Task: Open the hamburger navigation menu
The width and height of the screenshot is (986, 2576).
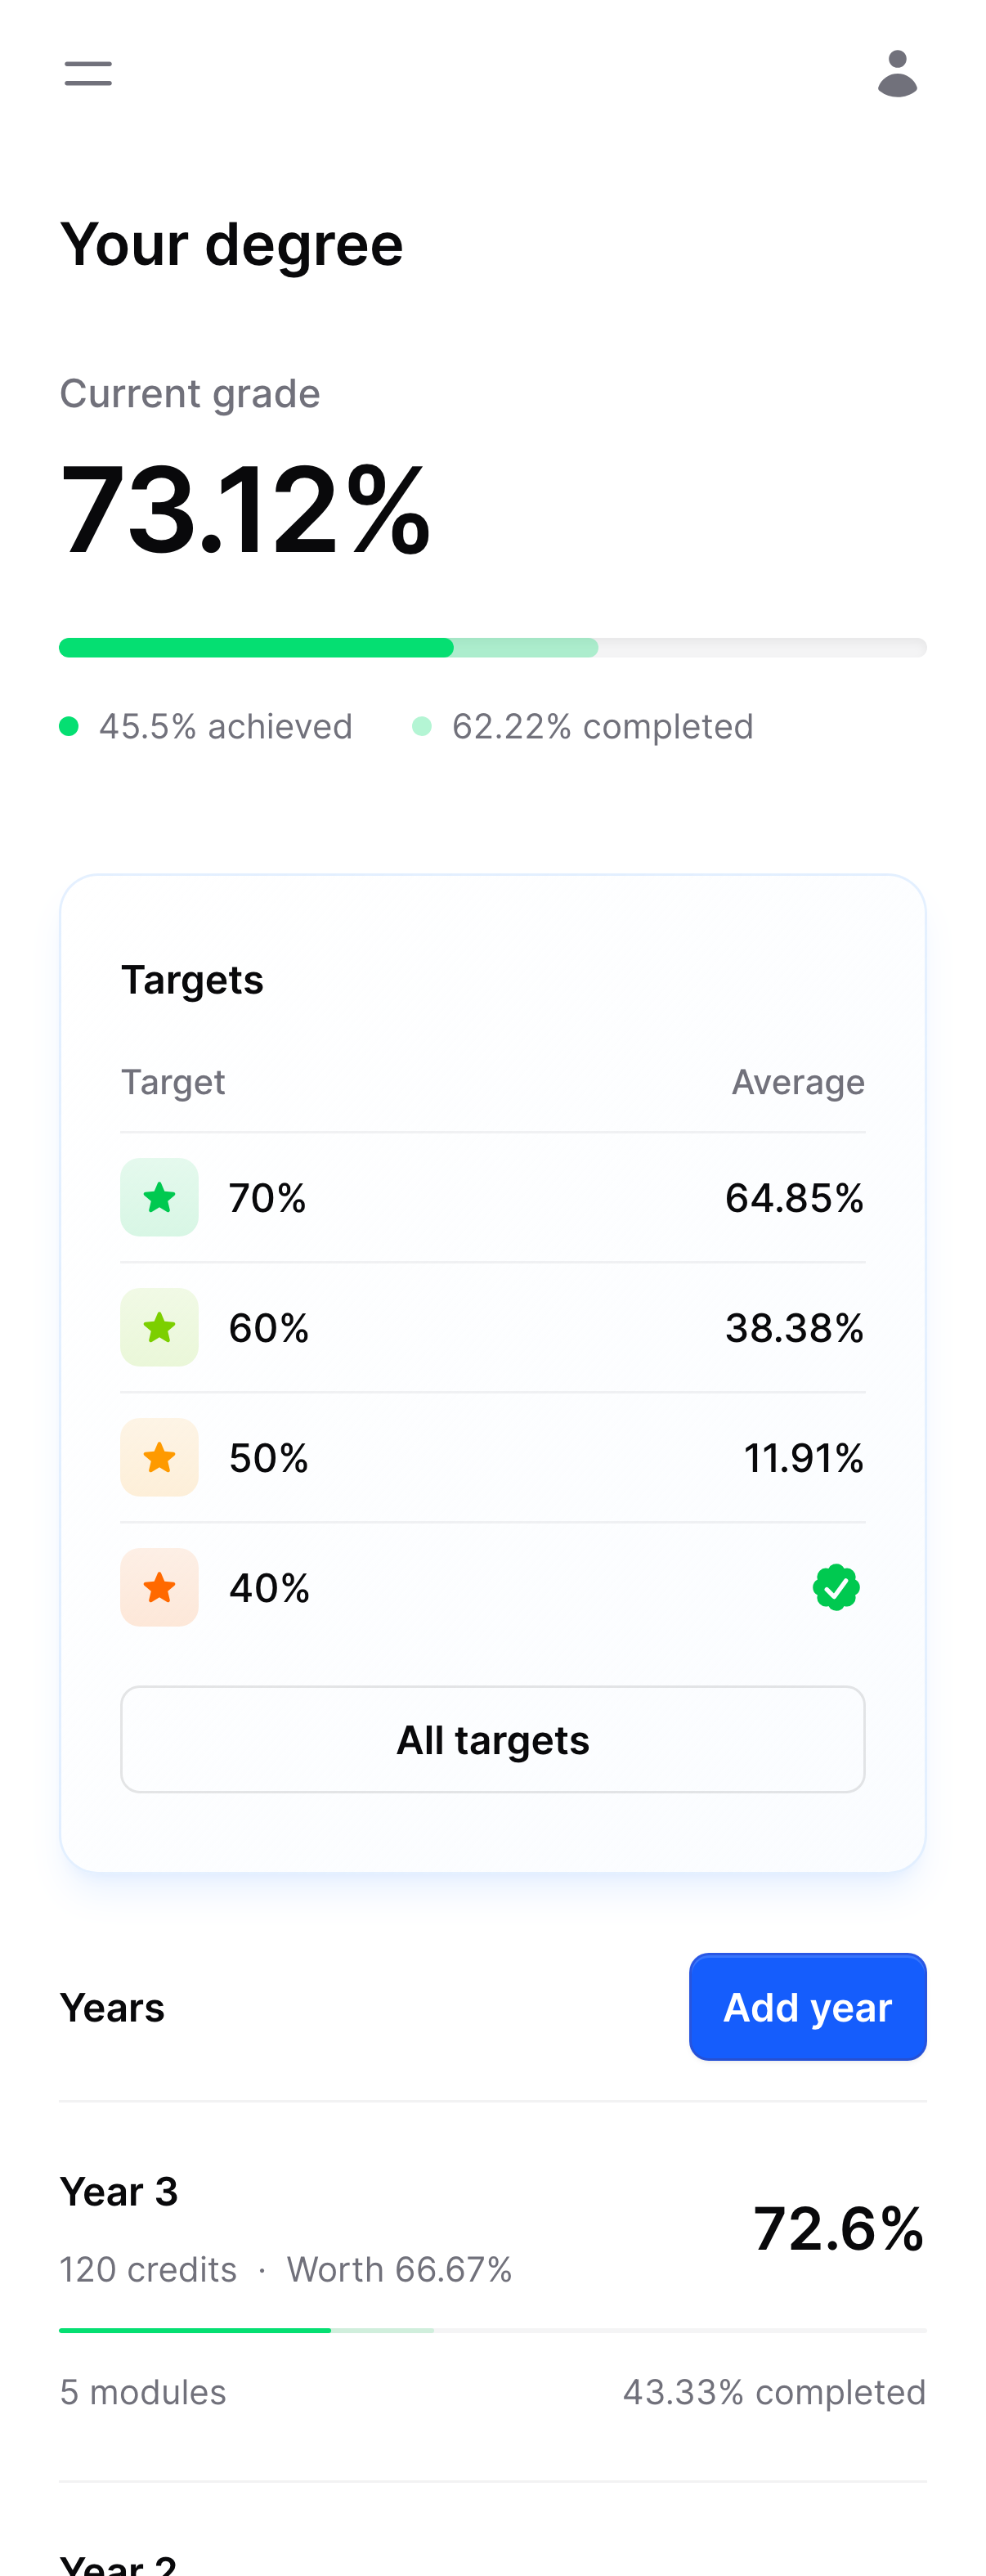Action: [x=87, y=73]
